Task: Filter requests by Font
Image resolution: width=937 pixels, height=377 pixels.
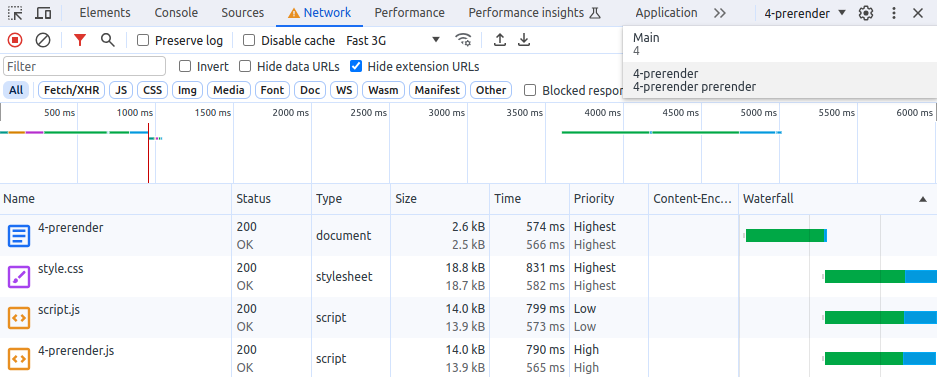Action: pyautogui.click(x=272, y=90)
